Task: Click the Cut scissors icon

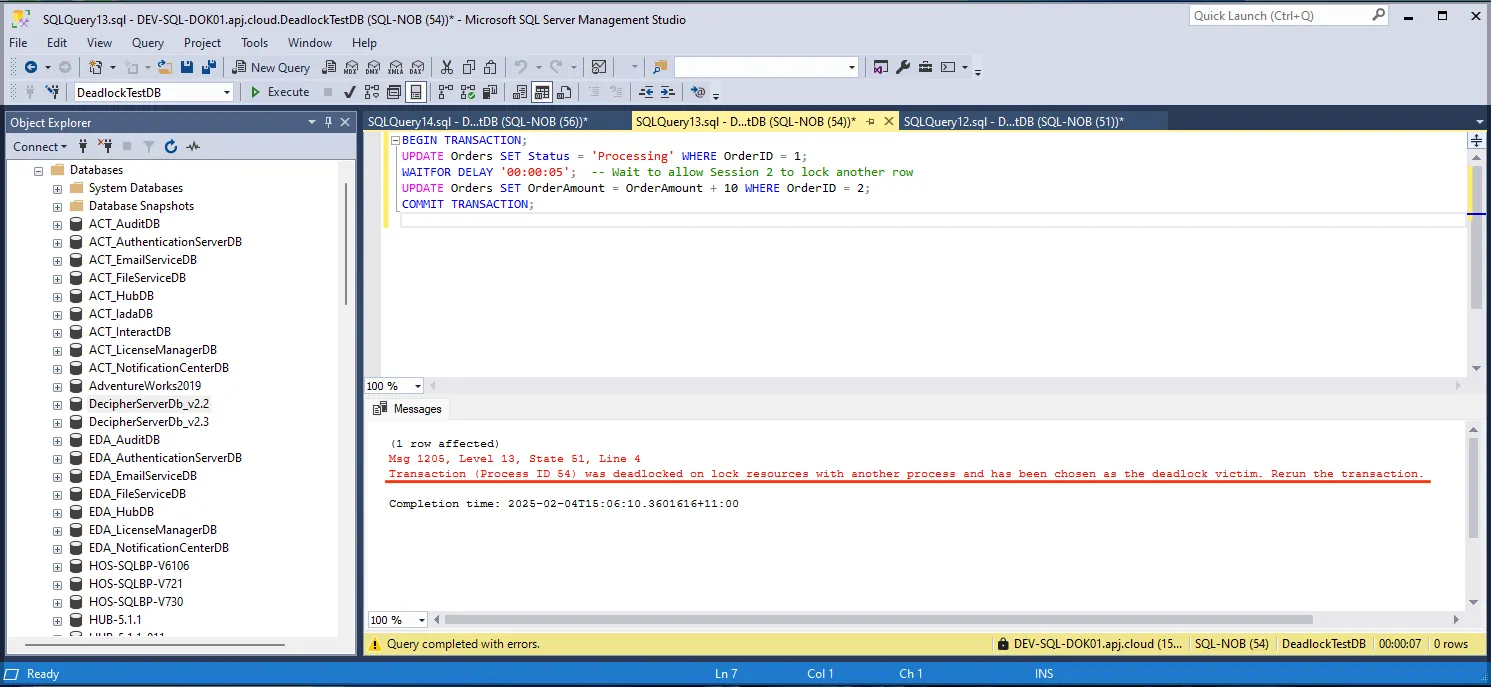Action: coord(446,67)
